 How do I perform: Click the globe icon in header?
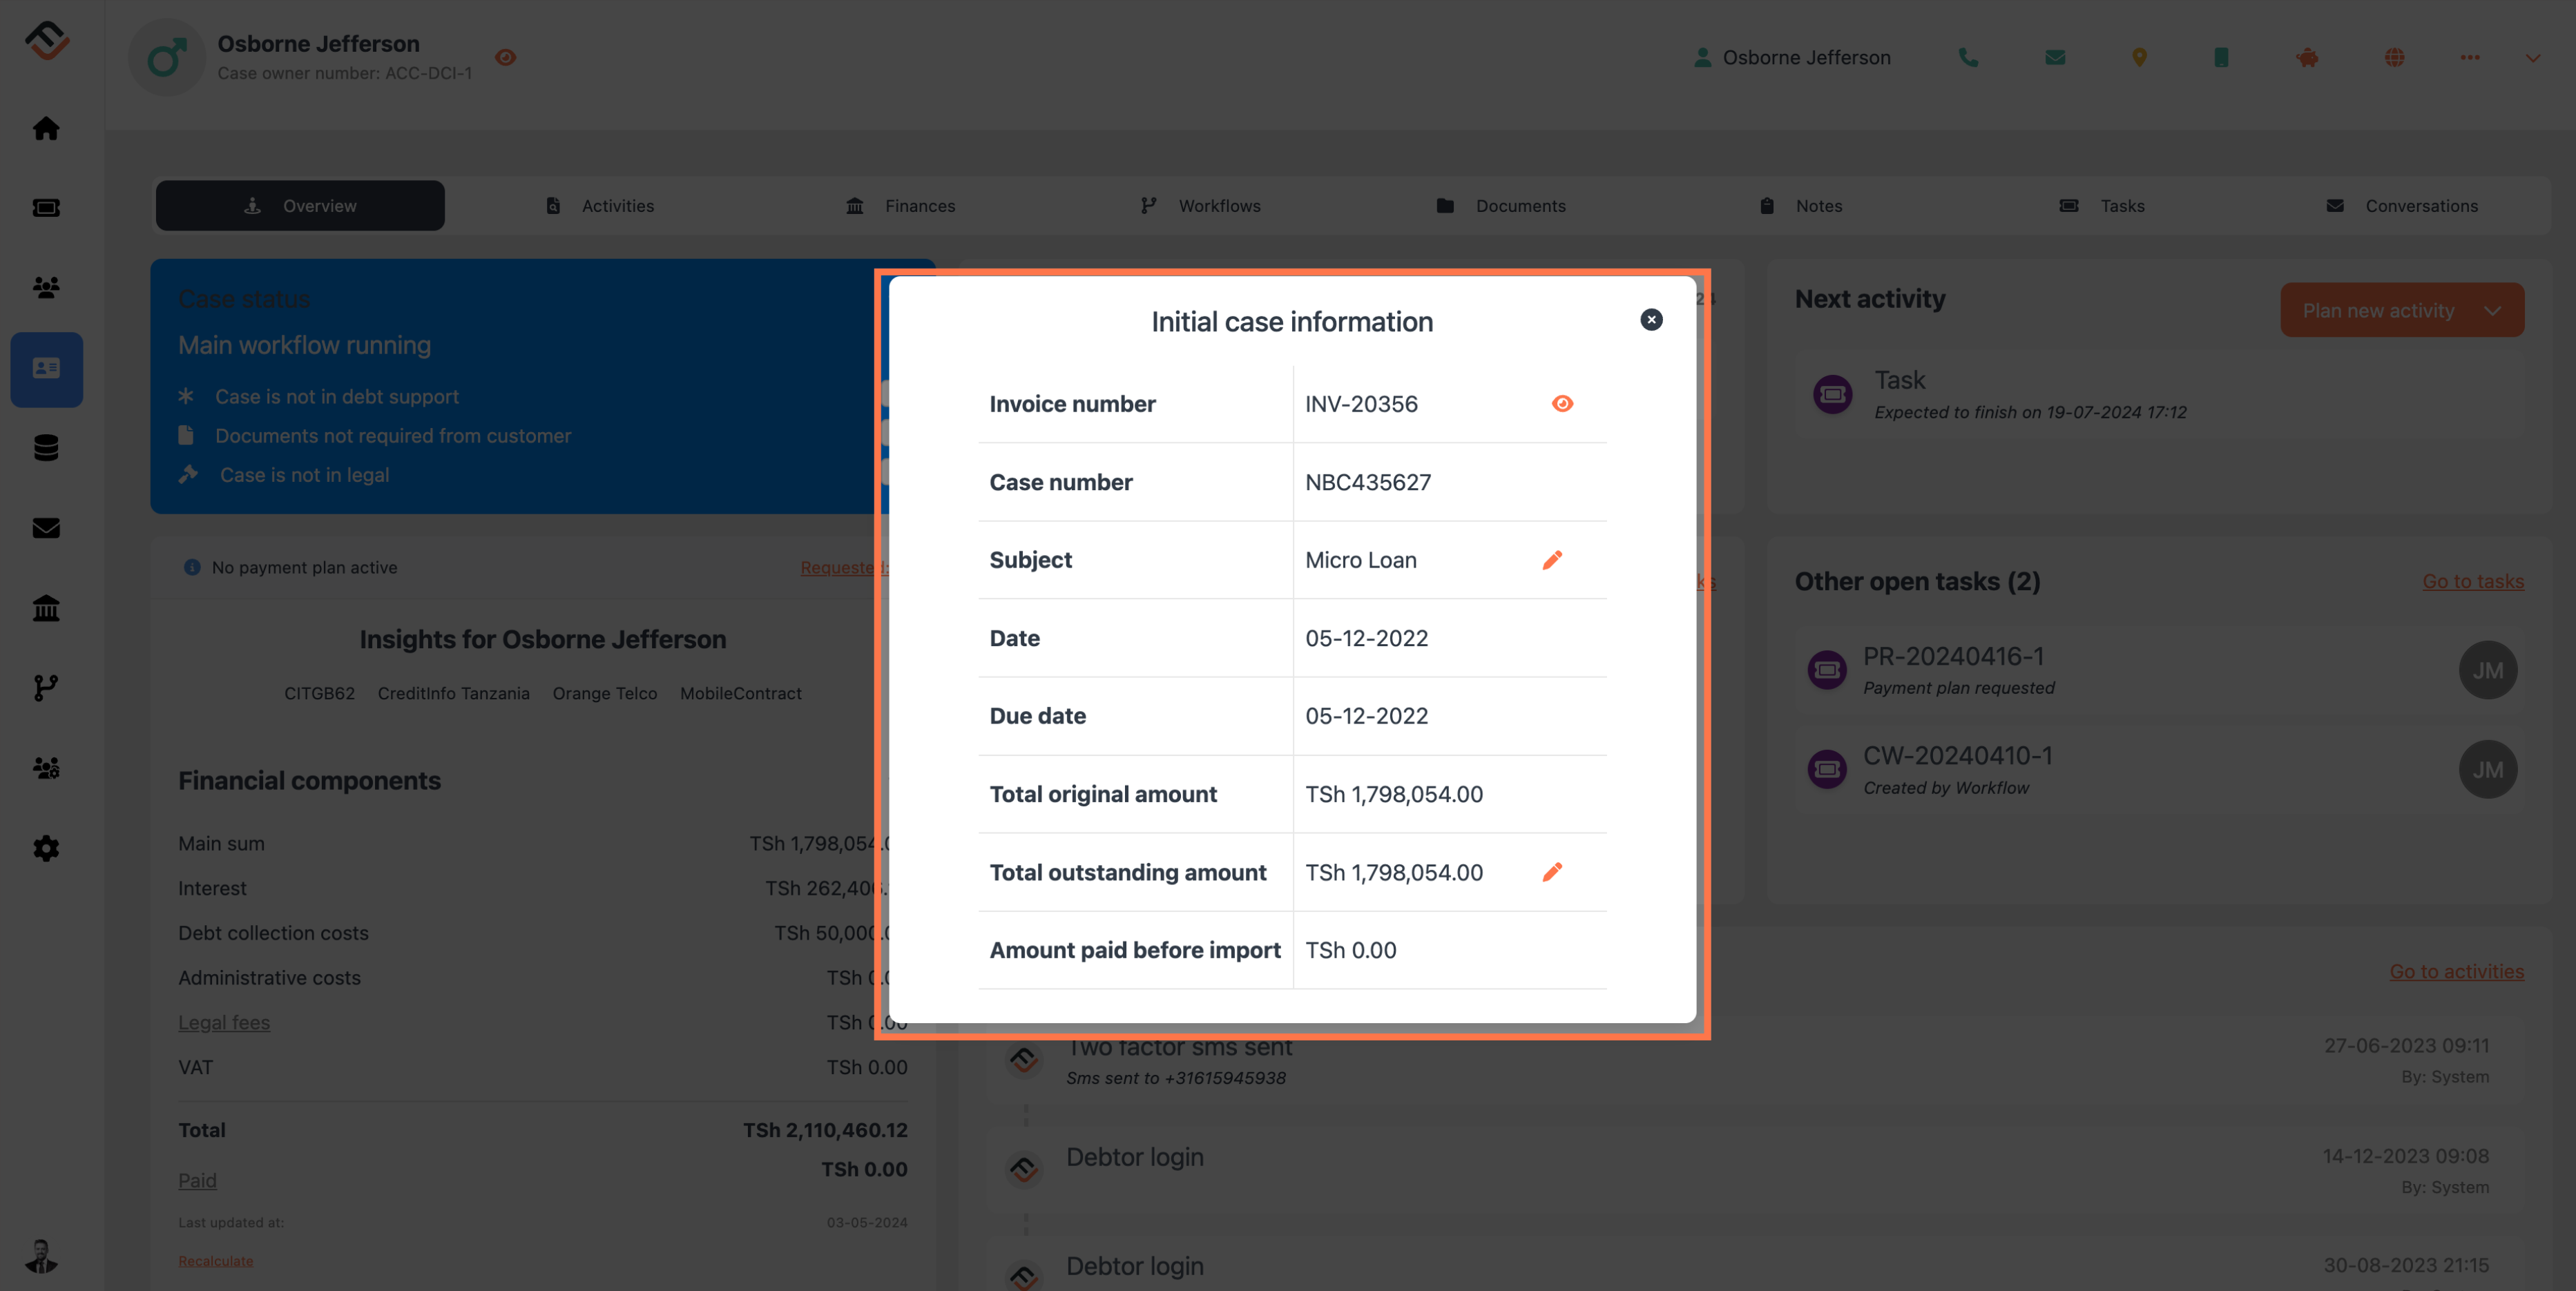coord(2394,57)
